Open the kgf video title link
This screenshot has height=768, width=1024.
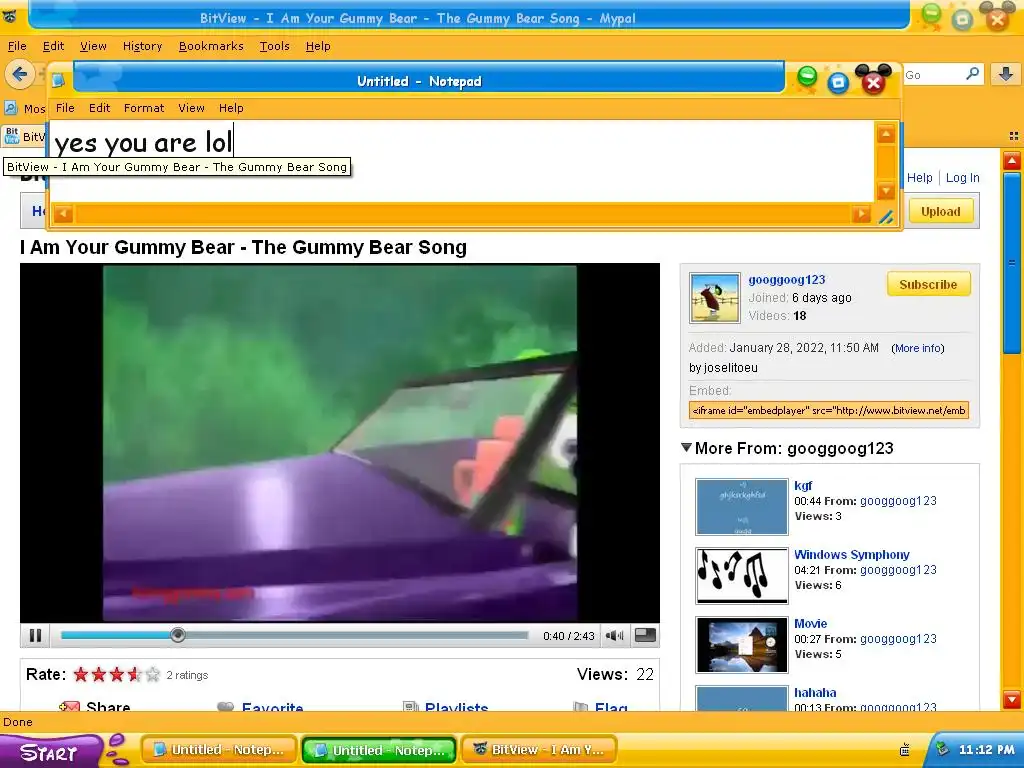click(x=803, y=485)
